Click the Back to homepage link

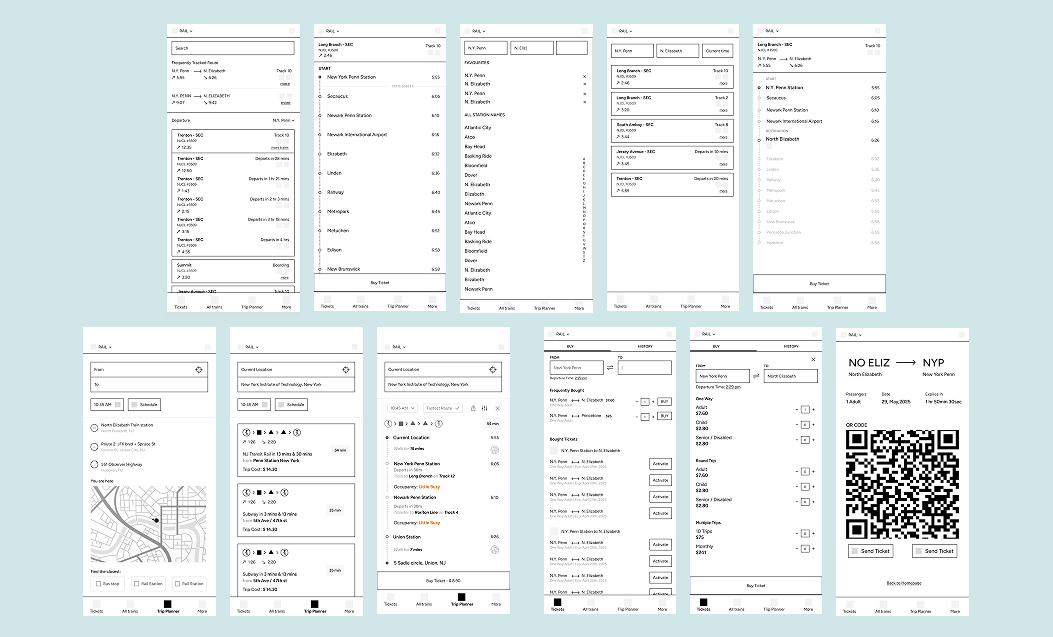coord(905,582)
